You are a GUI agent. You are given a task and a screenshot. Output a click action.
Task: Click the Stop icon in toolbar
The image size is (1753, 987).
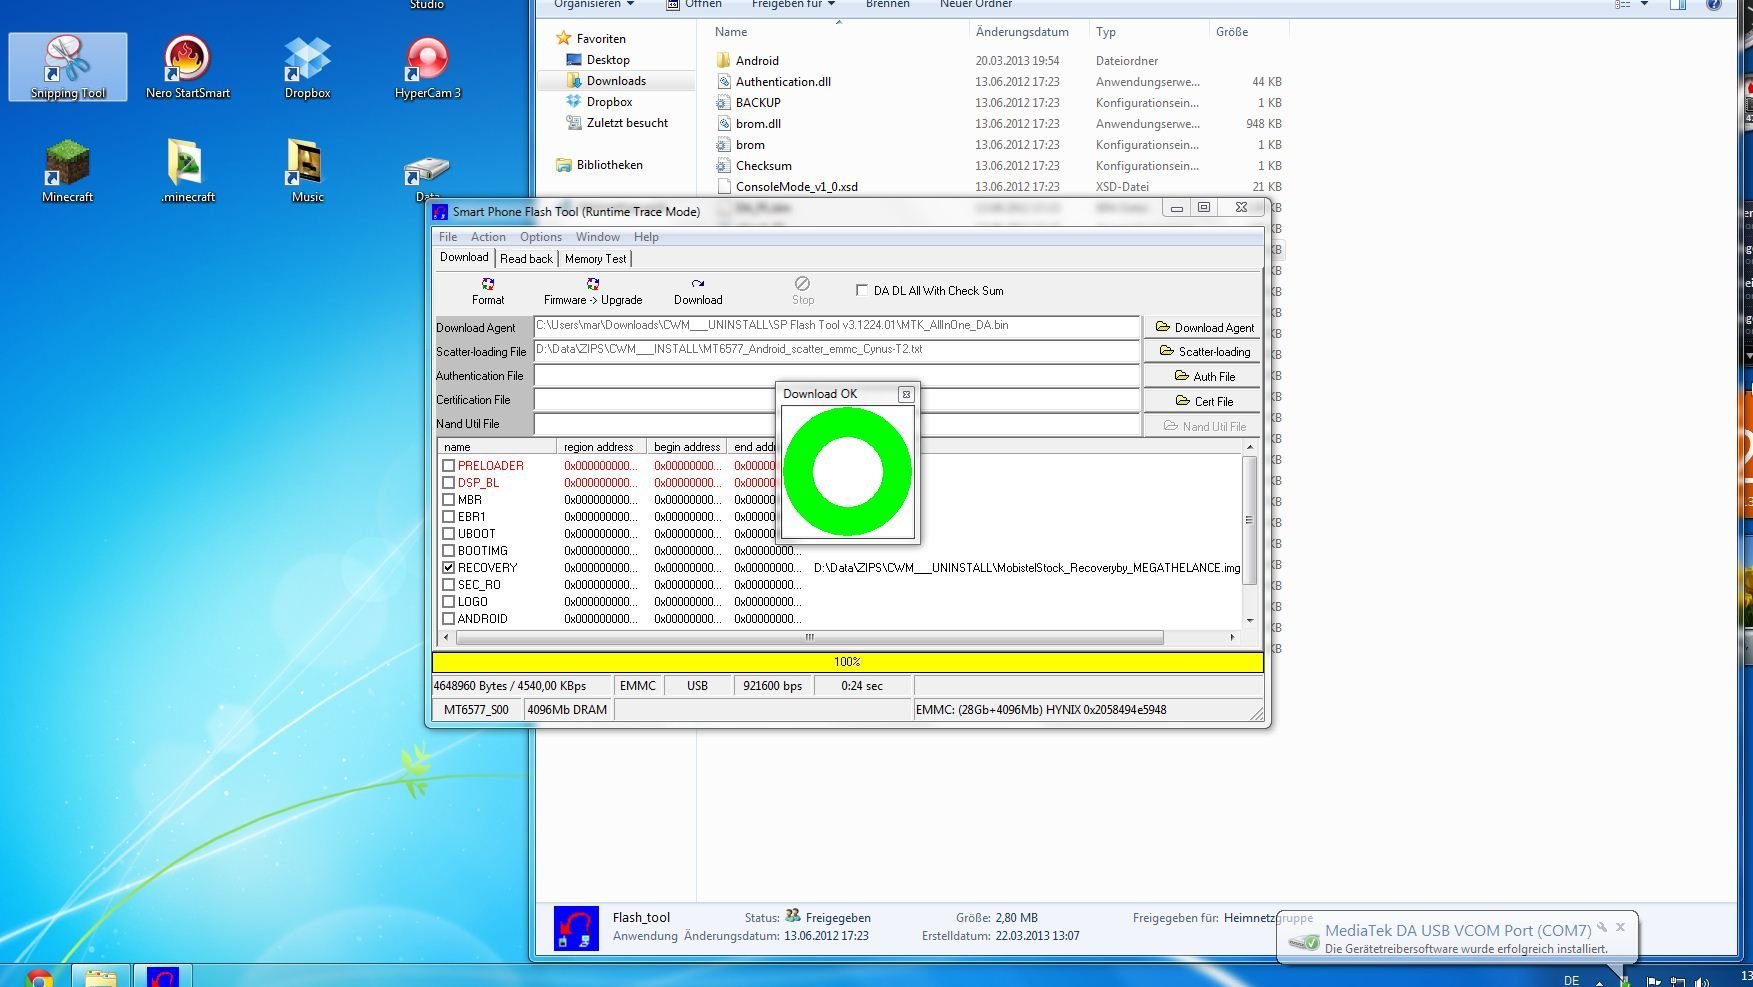[802, 284]
